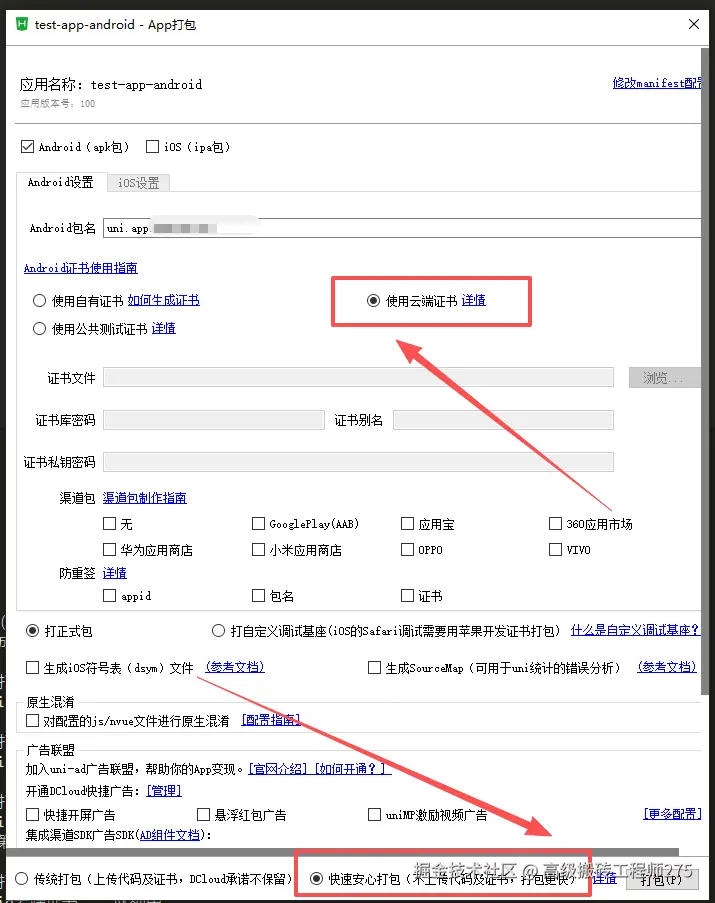Open 详情 link beside 使用公共测试证书
Screen dimensions: 715x903
point(163,329)
